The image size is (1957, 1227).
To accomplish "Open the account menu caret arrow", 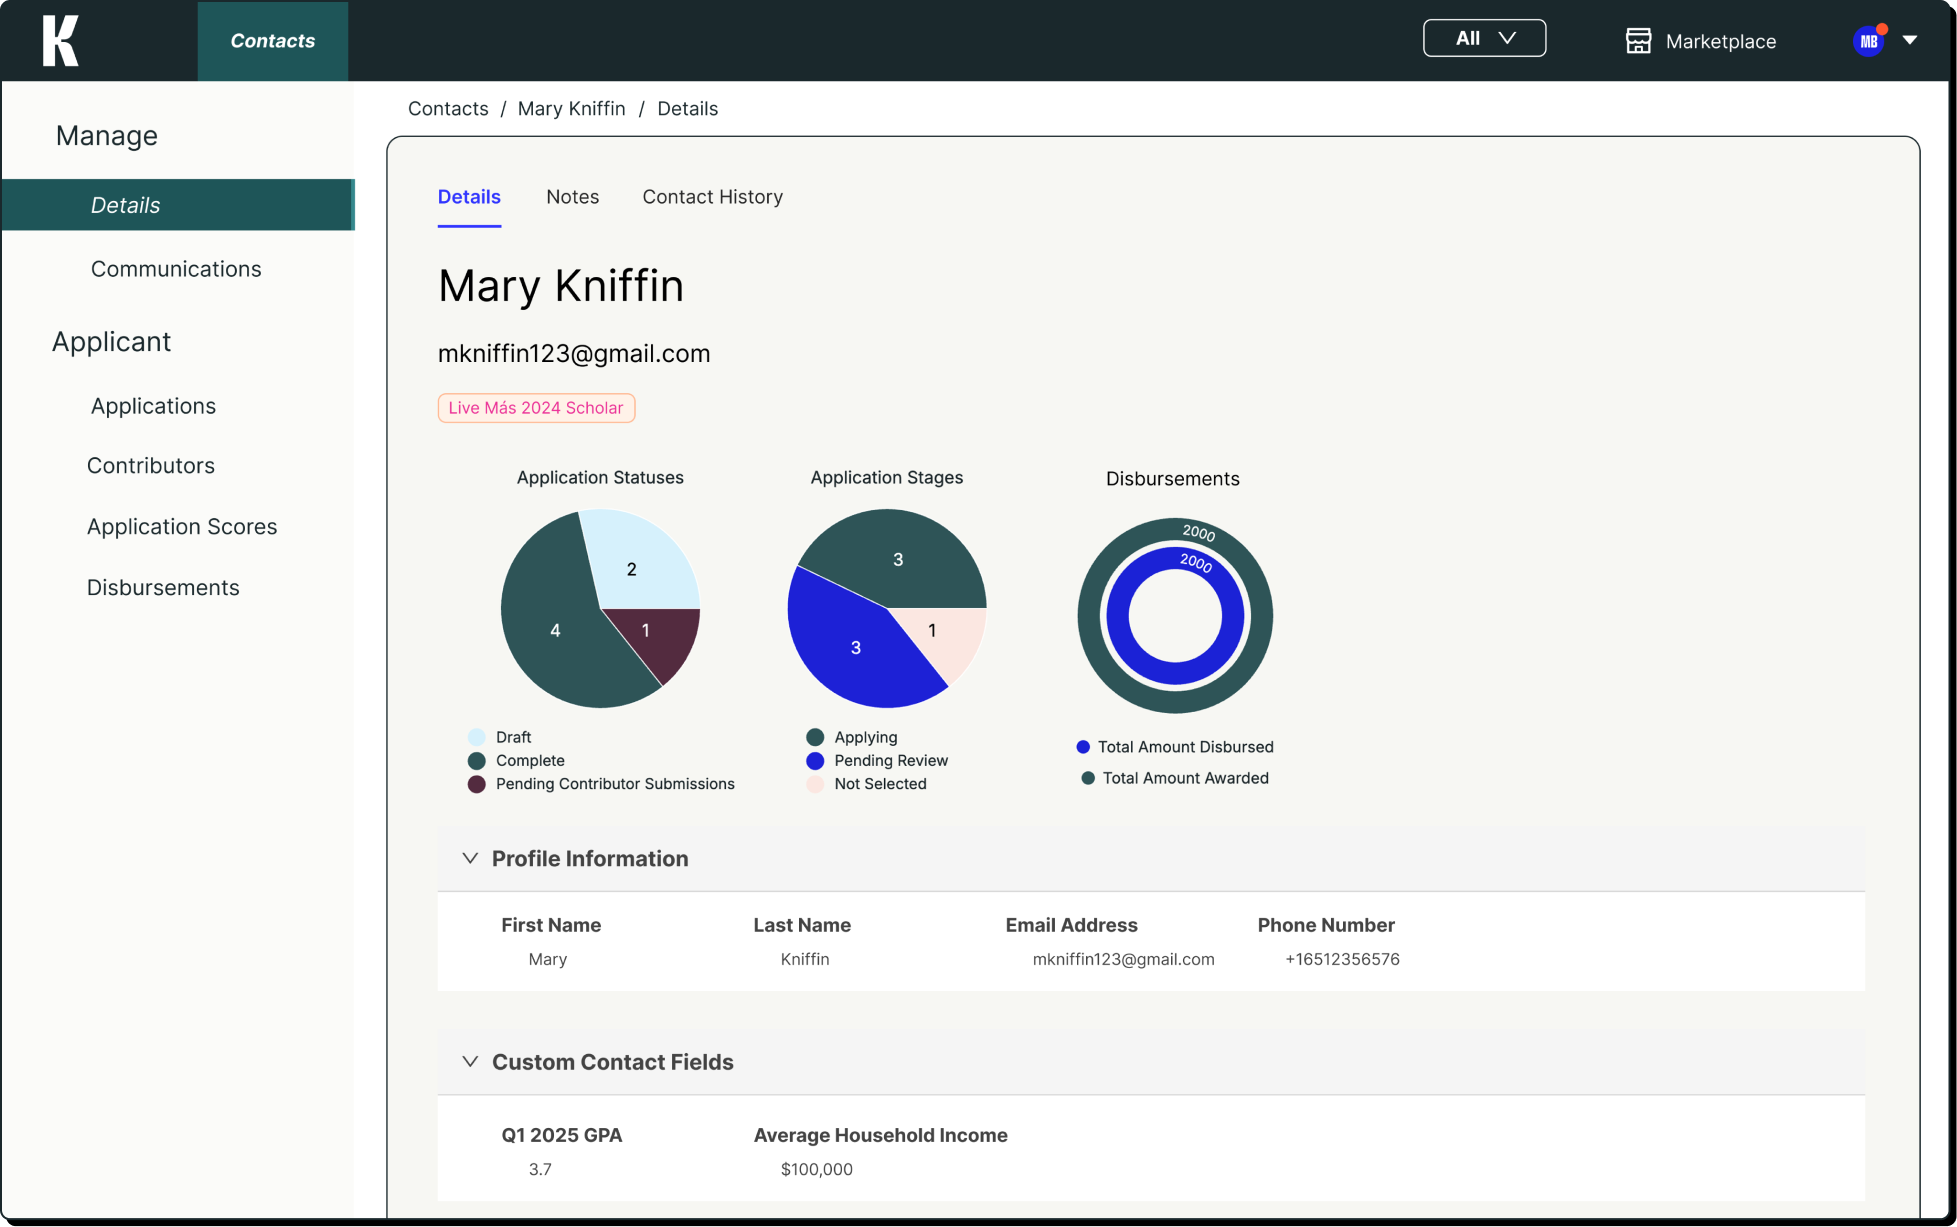I will [x=1910, y=41].
